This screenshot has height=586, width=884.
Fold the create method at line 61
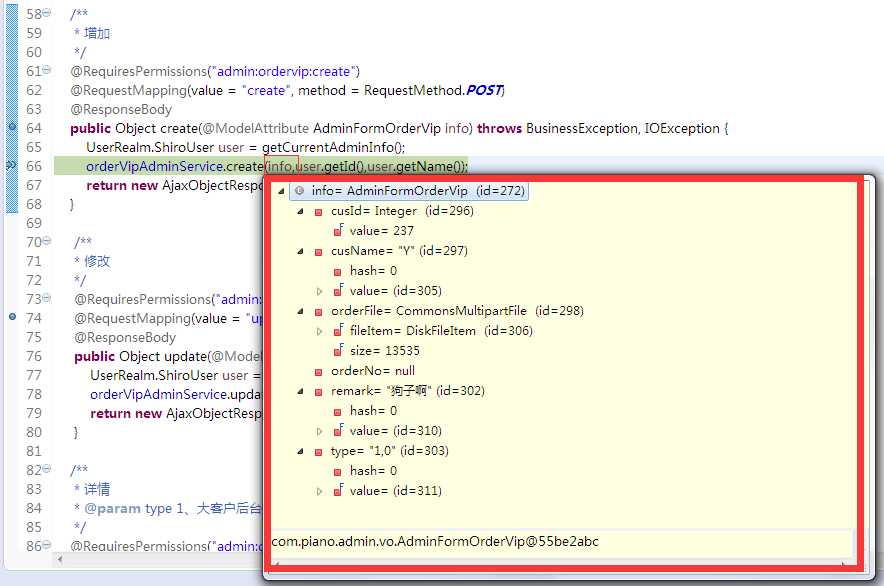click(47, 70)
